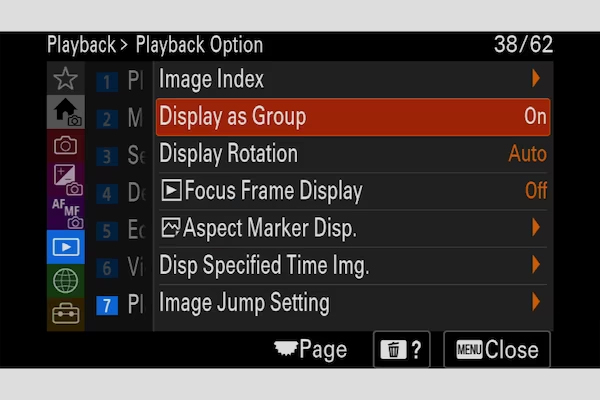Select submenu group number 4

(x=107, y=194)
